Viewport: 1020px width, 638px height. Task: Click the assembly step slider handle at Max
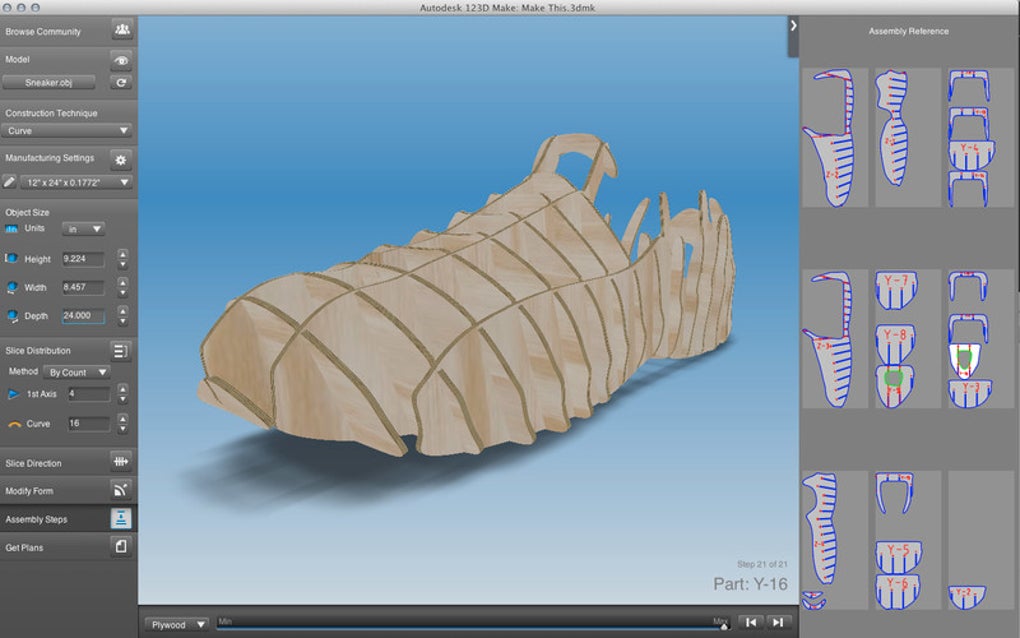pyautogui.click(x=724, y=627)
